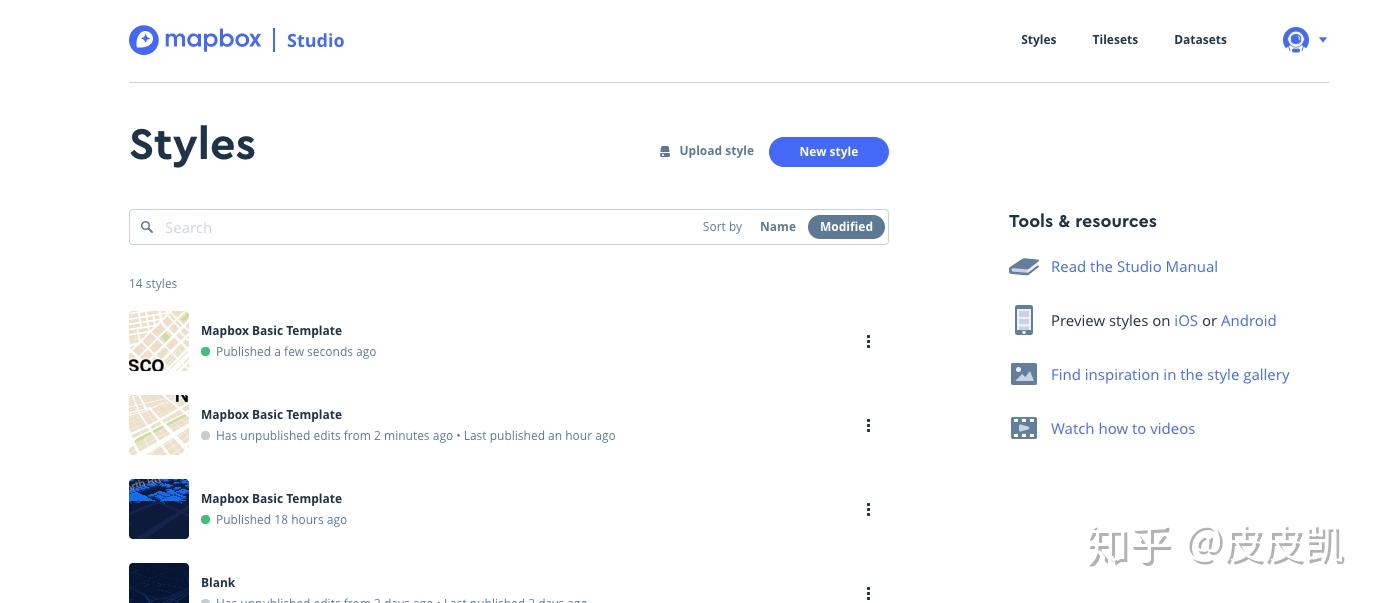Click the Studio Manual book icon

pyautogui.click(x=1023, y=267)
